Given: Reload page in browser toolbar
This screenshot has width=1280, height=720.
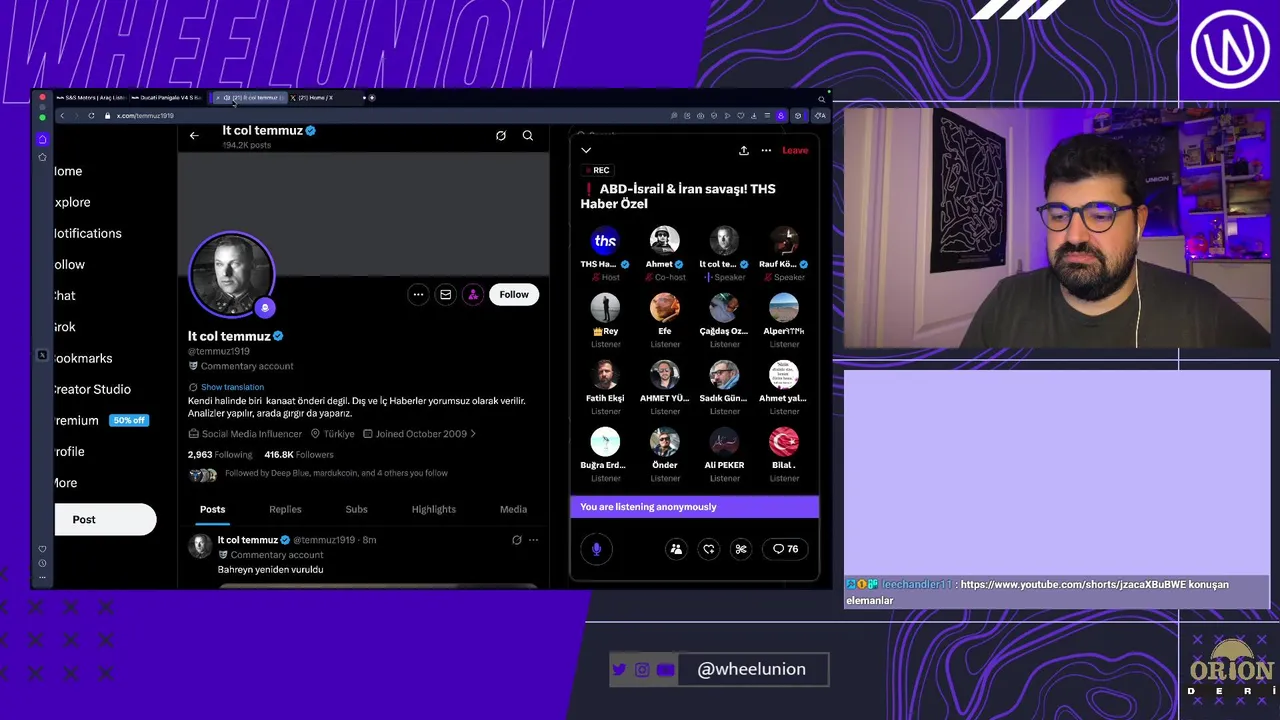Looking at the screenshot, I should point(91,116).
